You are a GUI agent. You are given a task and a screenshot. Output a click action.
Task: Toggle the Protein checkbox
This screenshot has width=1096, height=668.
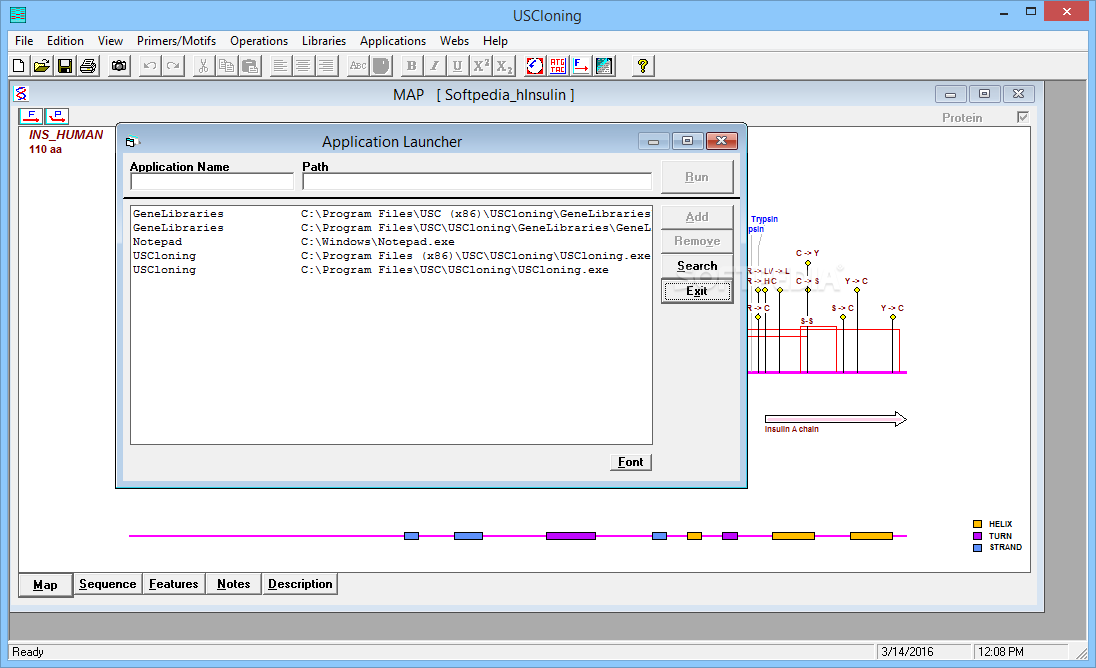pos(1023,117)
